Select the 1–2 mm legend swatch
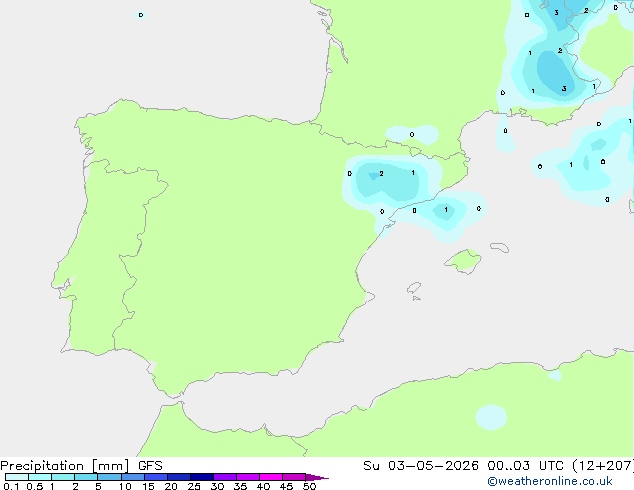Screen dimensions: 634x490 (63, 477)
